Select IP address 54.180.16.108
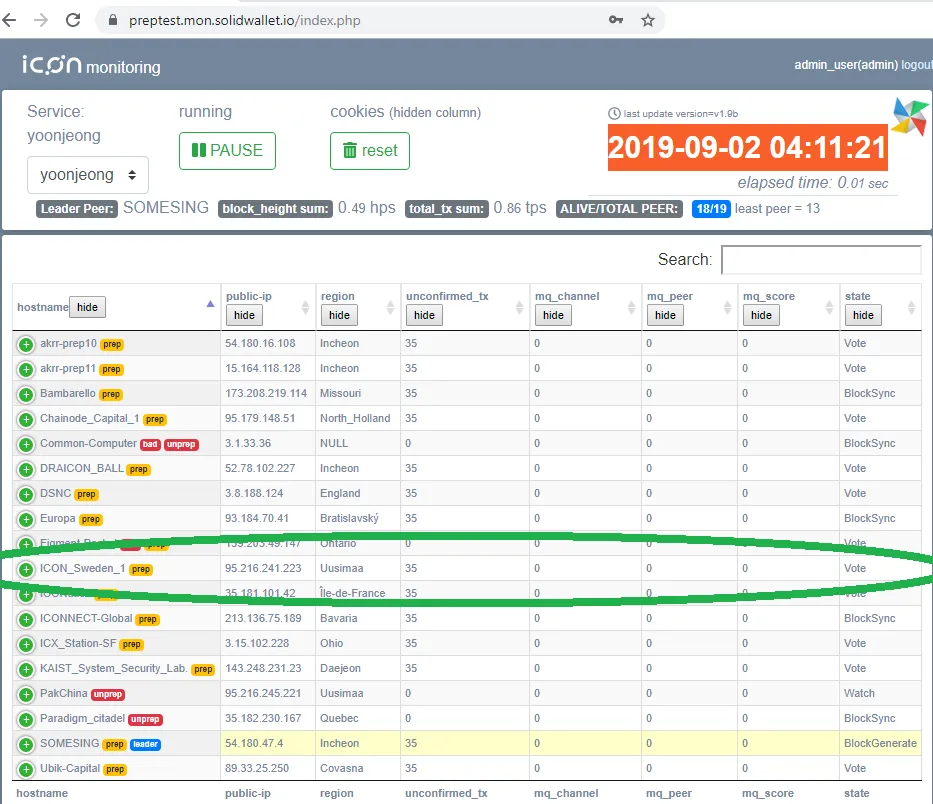This screenshot has width=933, height=804. (260, 343)
